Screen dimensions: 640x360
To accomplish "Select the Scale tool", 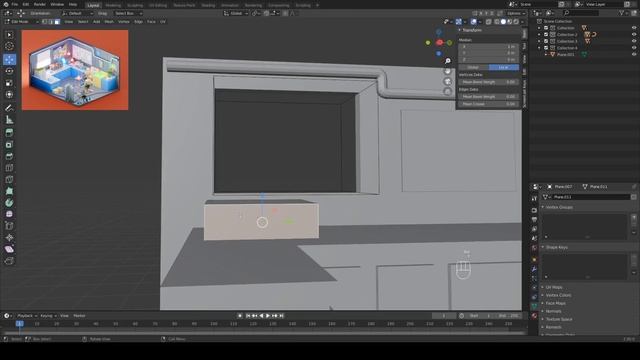I will [x=9, y=83].
